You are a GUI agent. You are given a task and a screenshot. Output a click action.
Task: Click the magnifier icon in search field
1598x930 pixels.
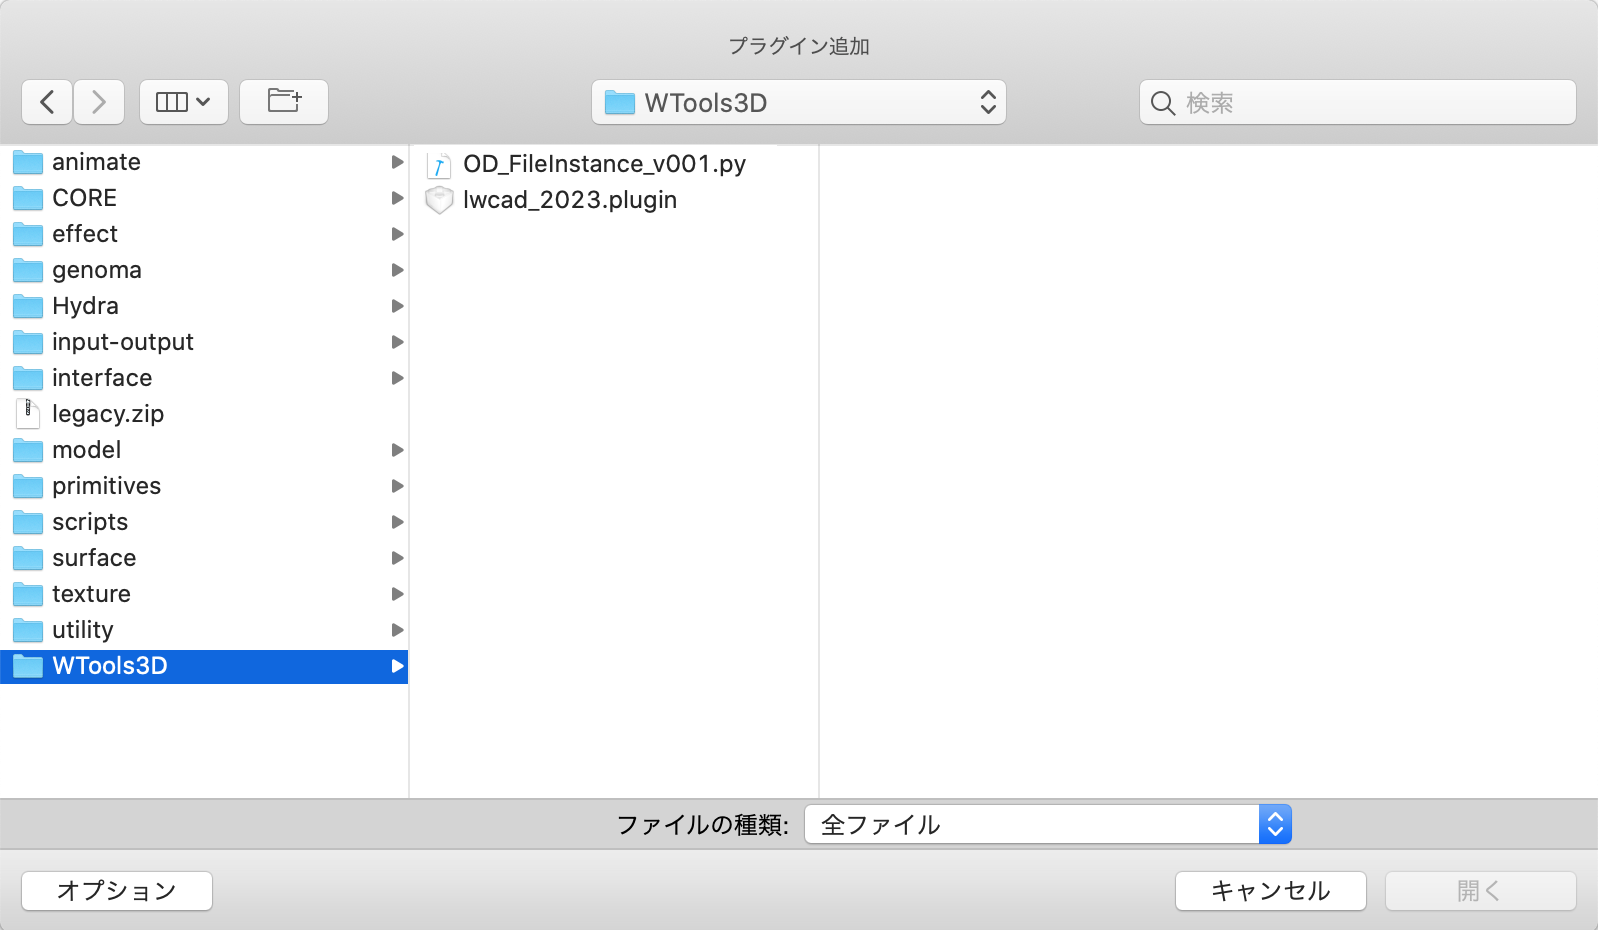tap(1162, 103)
